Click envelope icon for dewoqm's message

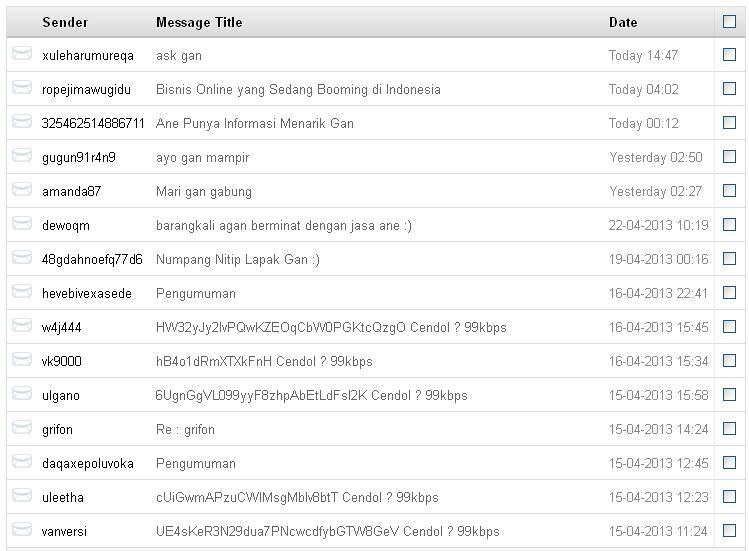click(21, 224)
